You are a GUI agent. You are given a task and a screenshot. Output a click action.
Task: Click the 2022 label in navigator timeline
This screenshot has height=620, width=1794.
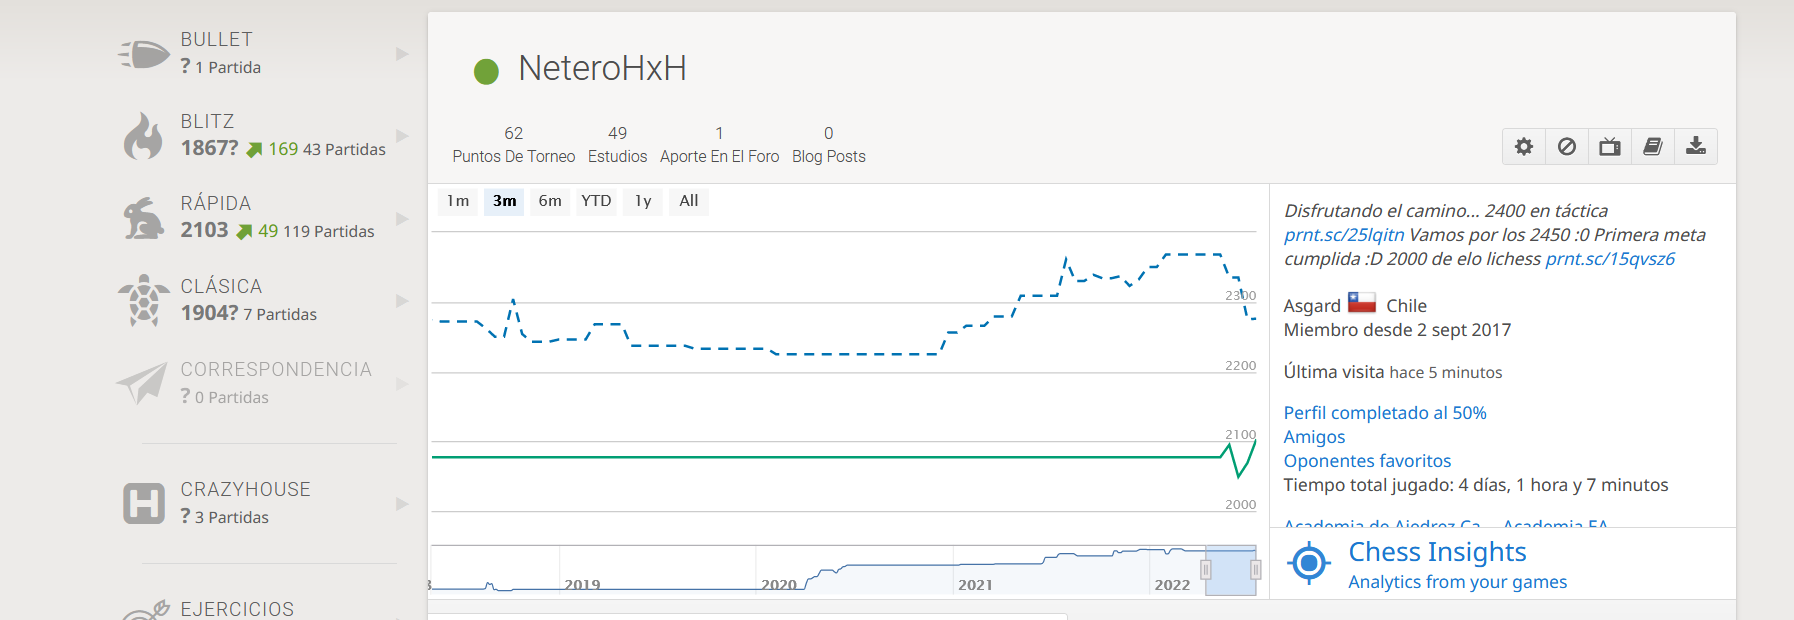point(1172,585)
